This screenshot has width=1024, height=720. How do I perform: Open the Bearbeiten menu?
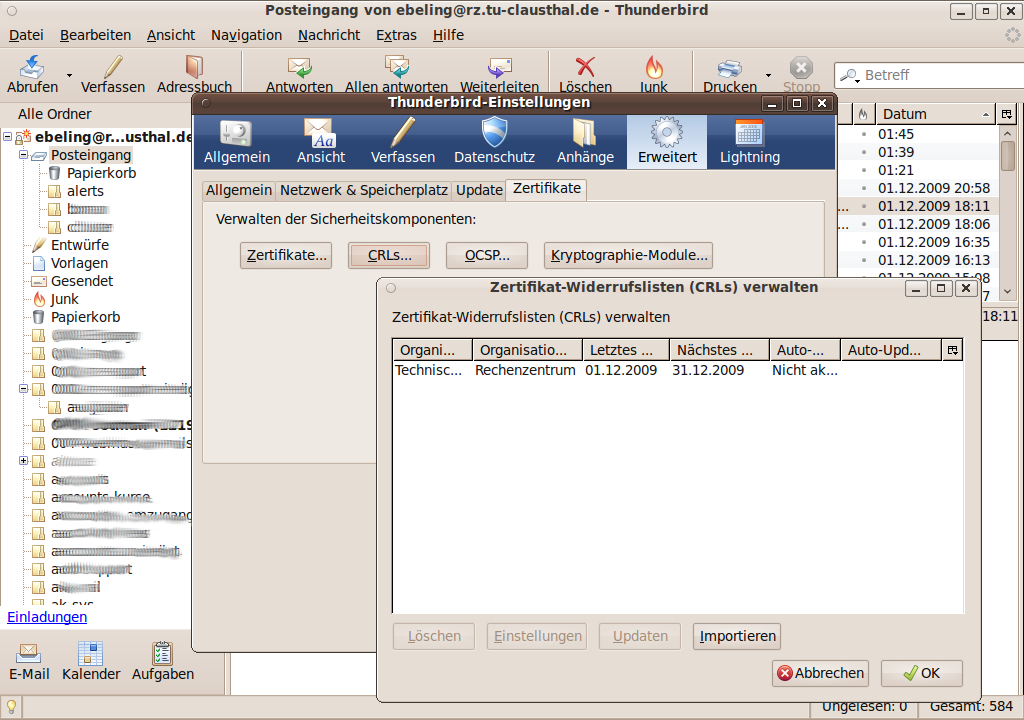(x=95, y=35)
